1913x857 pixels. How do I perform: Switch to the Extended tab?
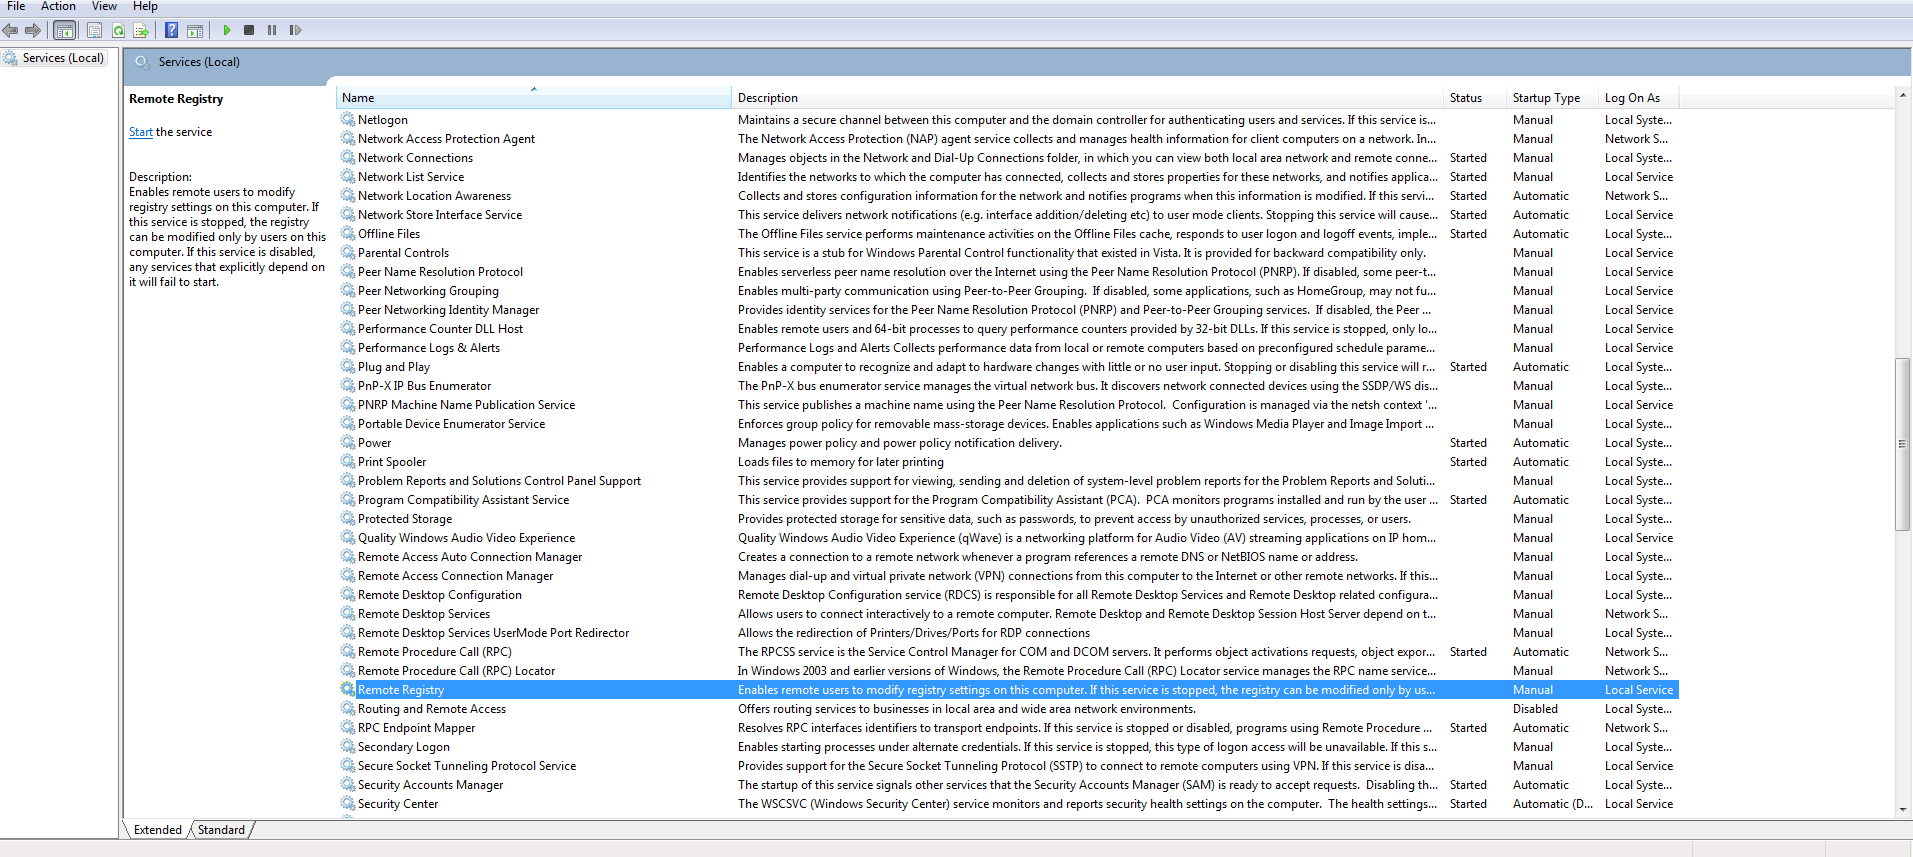click(x=157, y=830)
